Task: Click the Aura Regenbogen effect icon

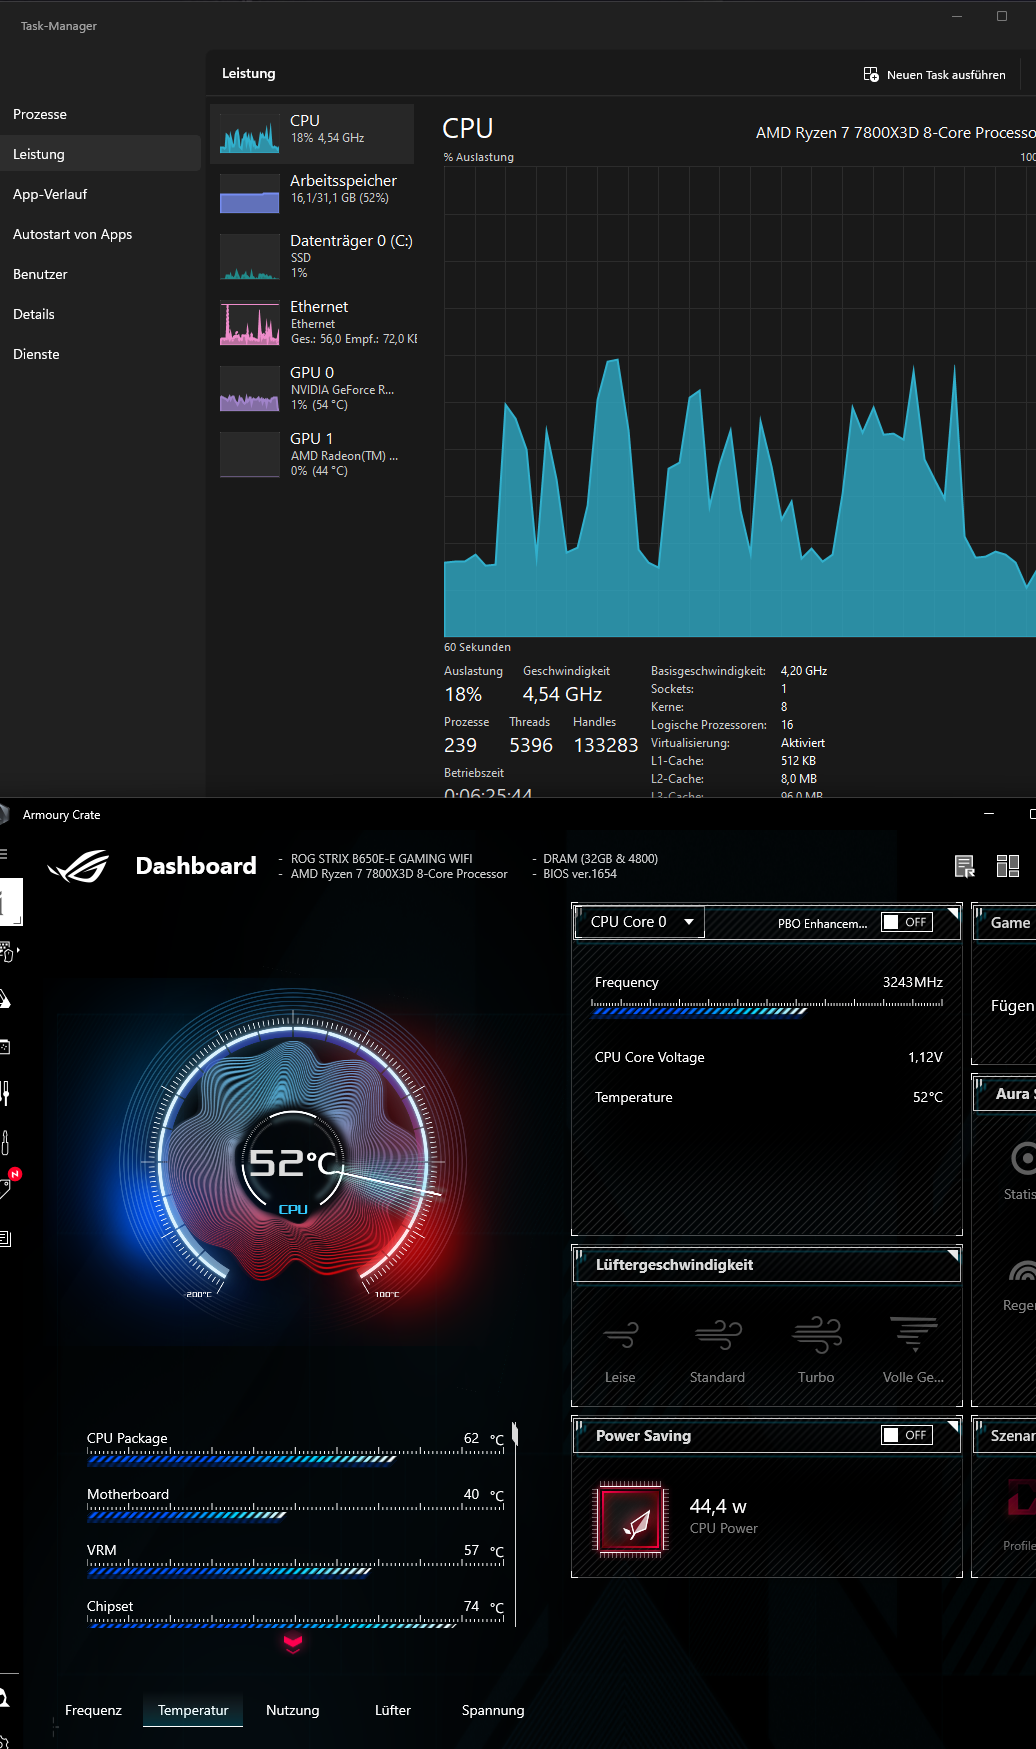Action: tap(1023, 1271)
